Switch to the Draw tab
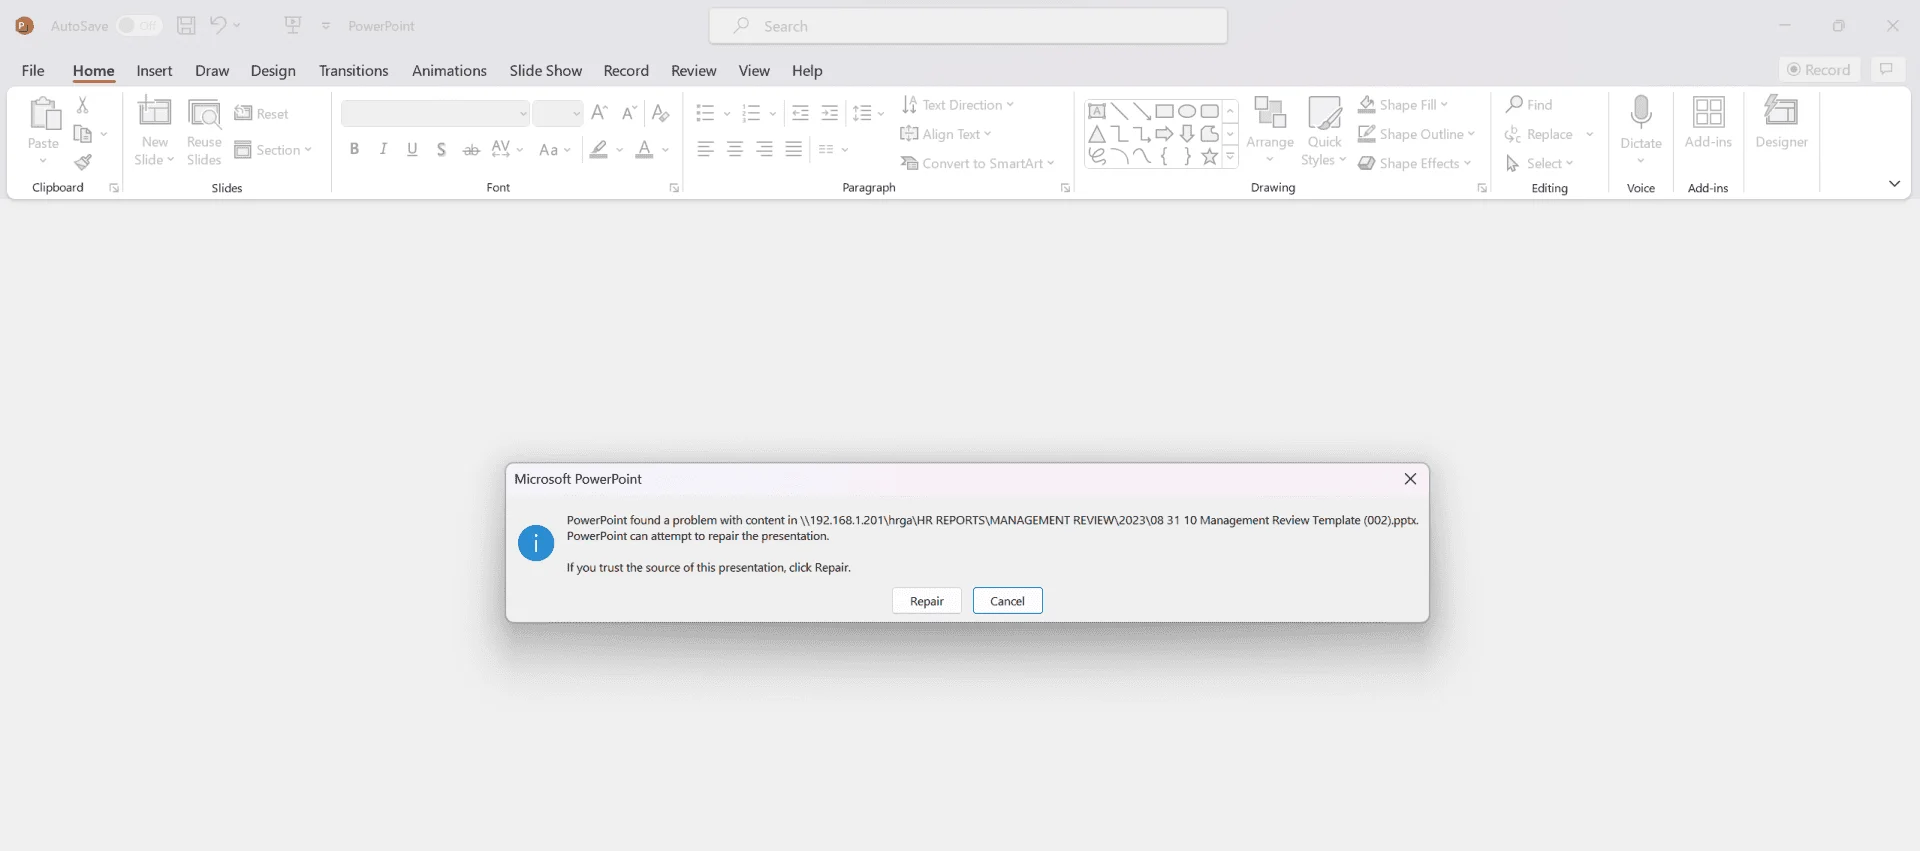 click(x=212, y=71)
